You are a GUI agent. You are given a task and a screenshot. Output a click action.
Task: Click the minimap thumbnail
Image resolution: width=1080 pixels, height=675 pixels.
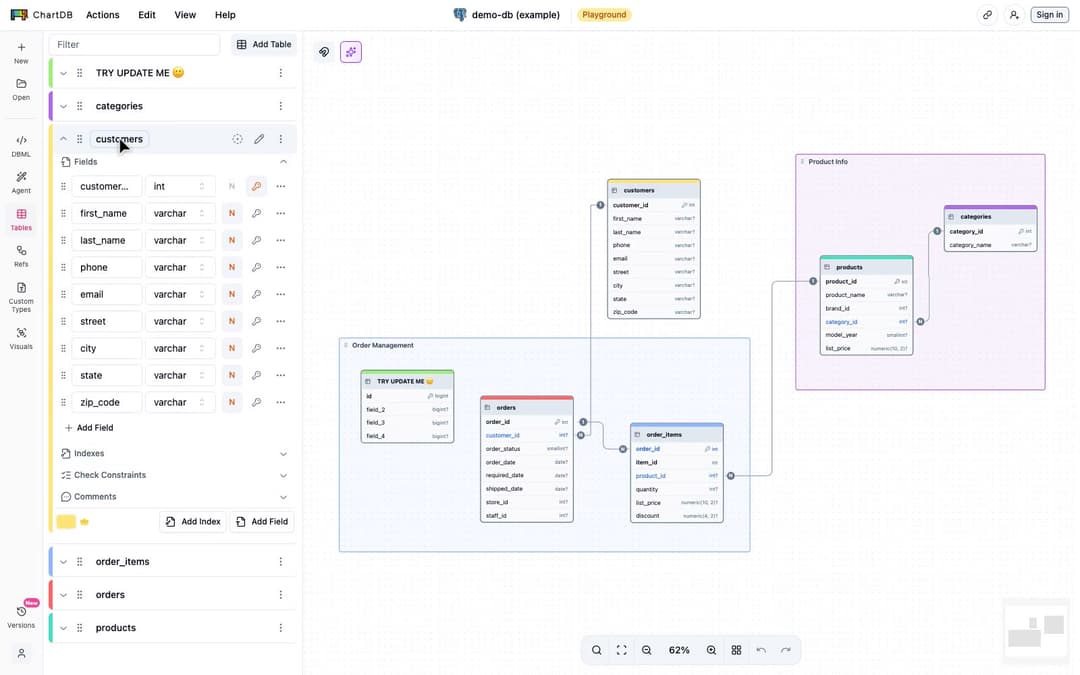coord(1035,632)
